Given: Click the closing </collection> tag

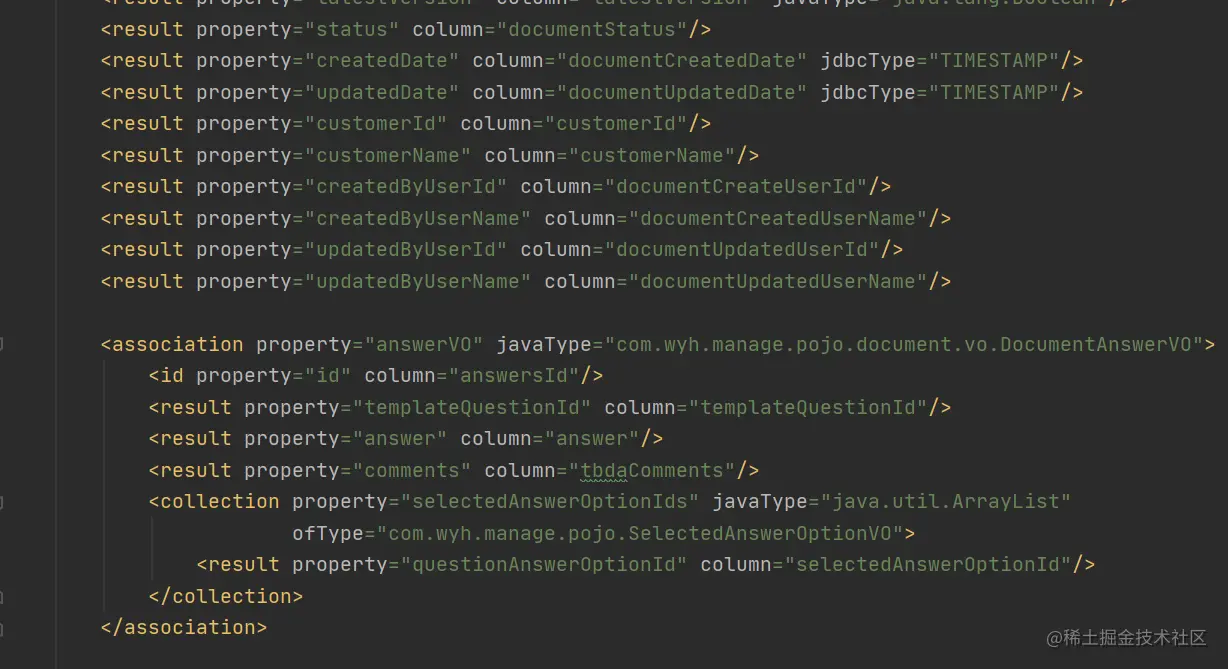Looking at the screenshot, I should 226,597.
